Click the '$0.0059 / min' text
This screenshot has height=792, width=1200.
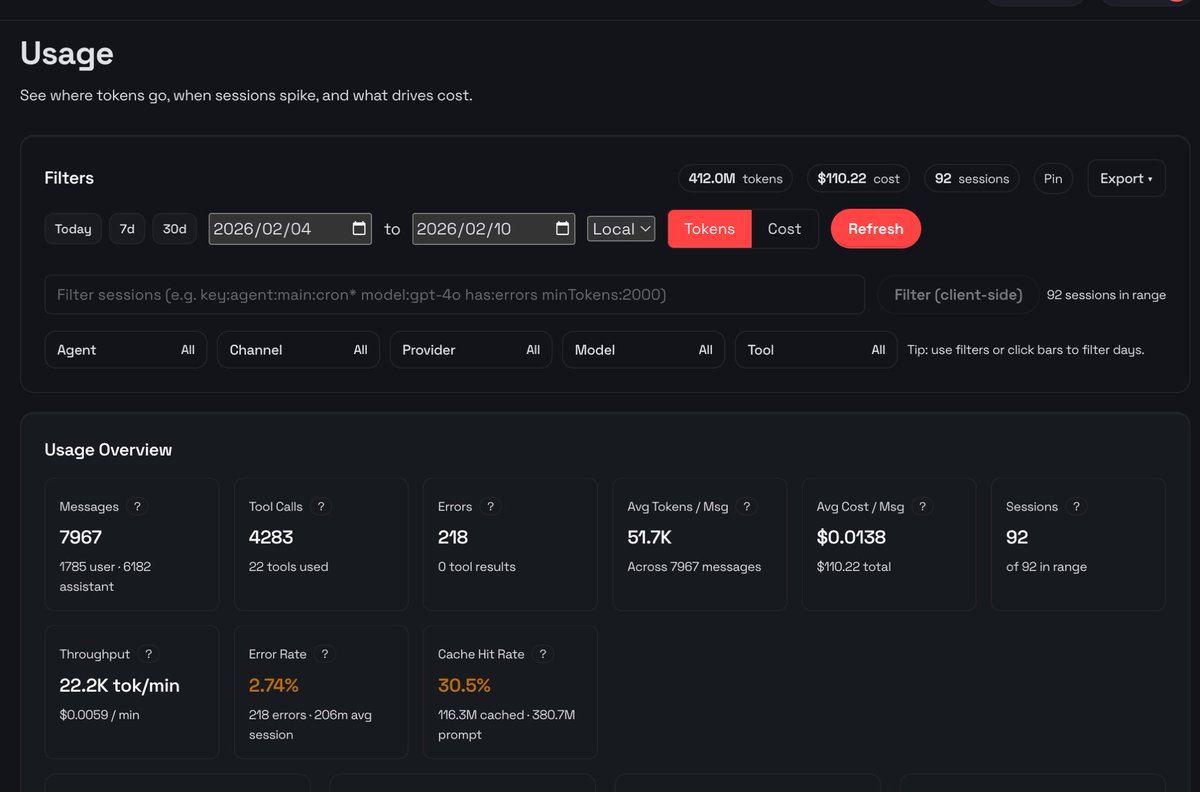(x=101, y=715)
